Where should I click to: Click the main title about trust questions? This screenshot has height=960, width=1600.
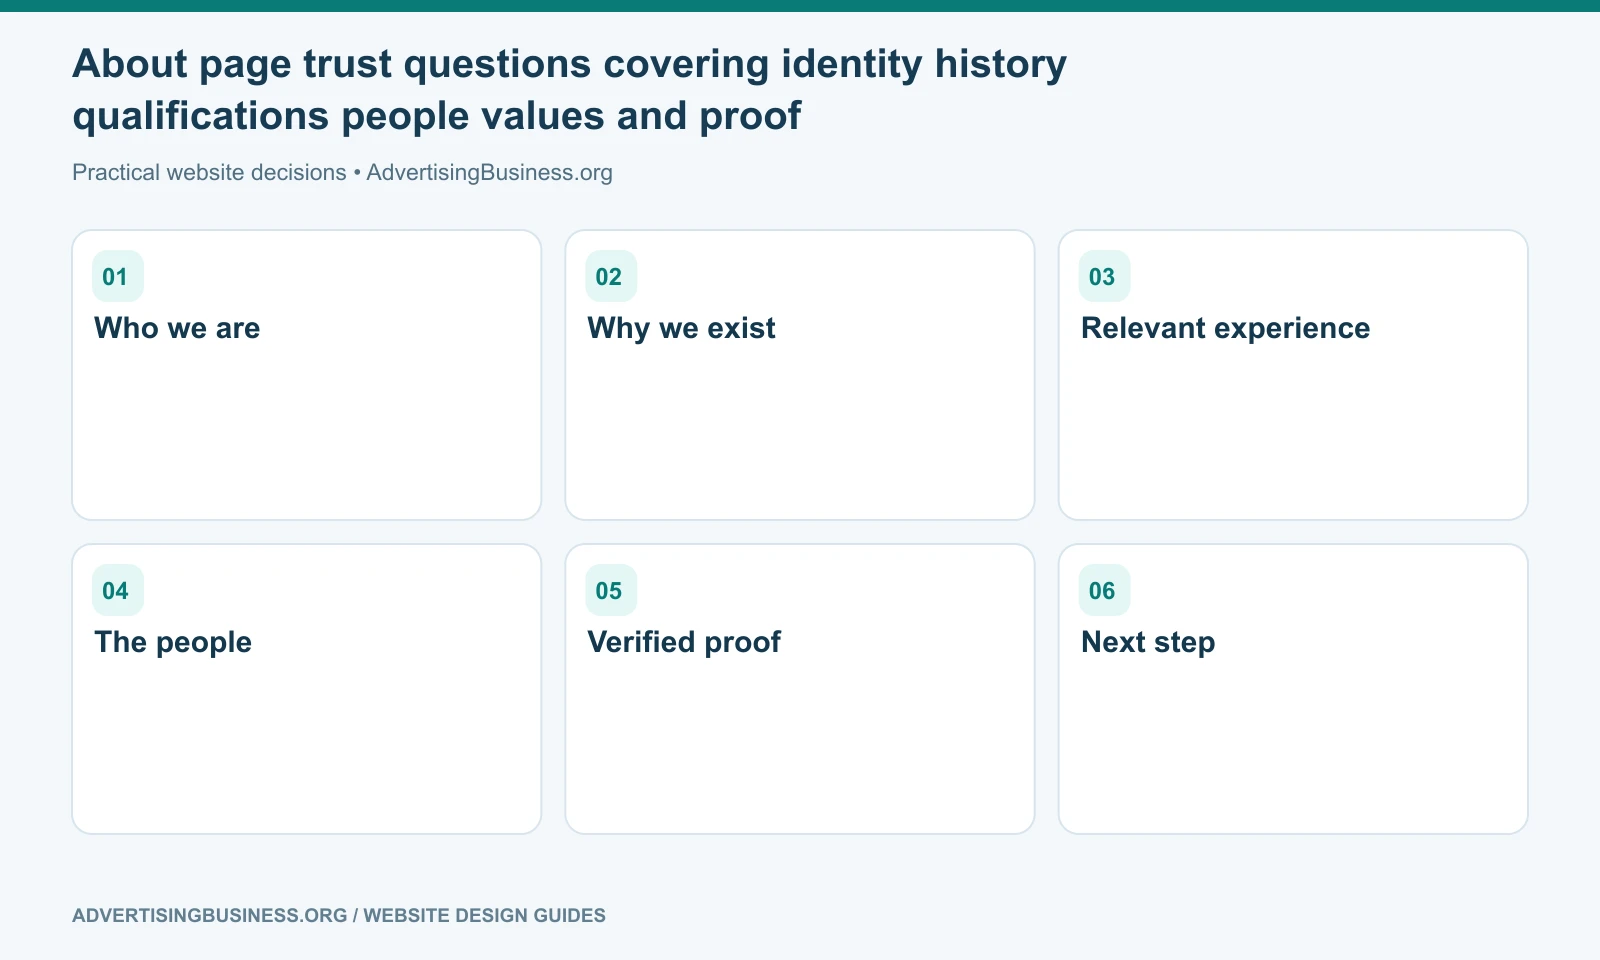coord(569,90)
